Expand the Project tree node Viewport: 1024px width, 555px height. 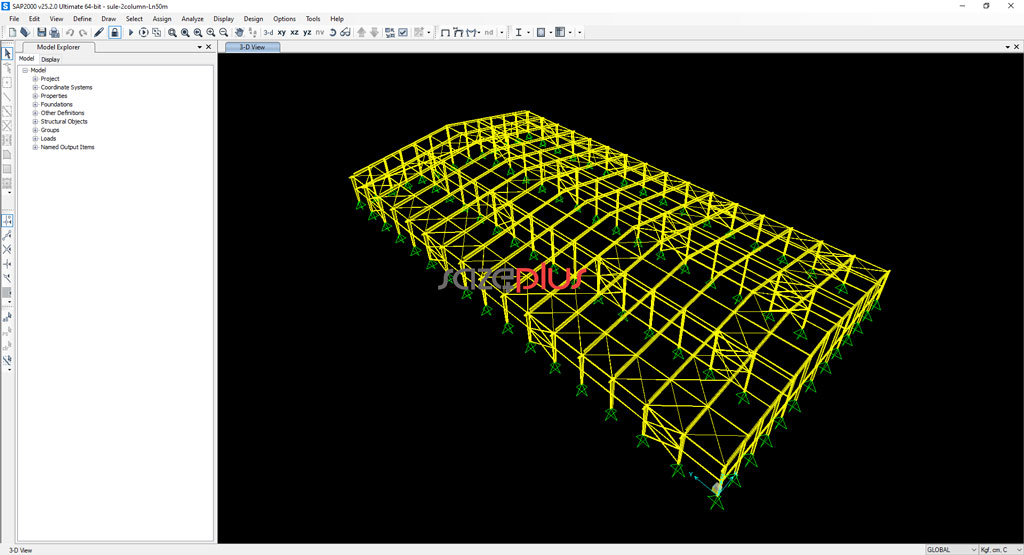(x=35, y=78)
